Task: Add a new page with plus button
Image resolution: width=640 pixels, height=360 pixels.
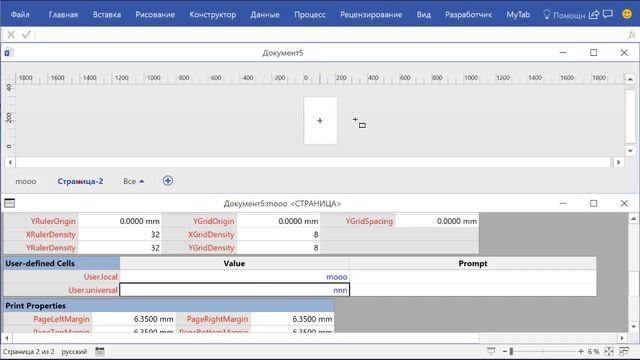Action: coord(168,181)
